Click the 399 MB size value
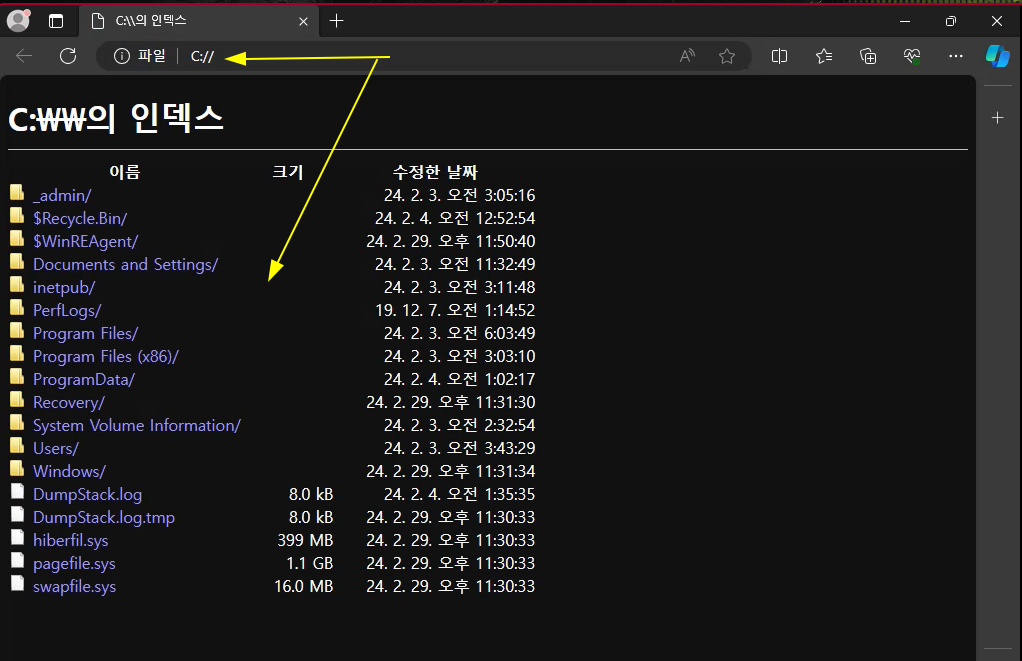 pyautogui.click(x=305, y=540)
